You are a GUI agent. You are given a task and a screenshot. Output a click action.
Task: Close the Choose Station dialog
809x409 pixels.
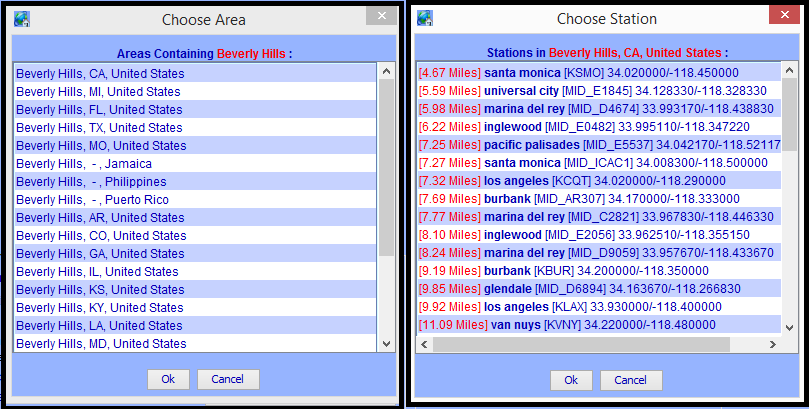[784, 15]
